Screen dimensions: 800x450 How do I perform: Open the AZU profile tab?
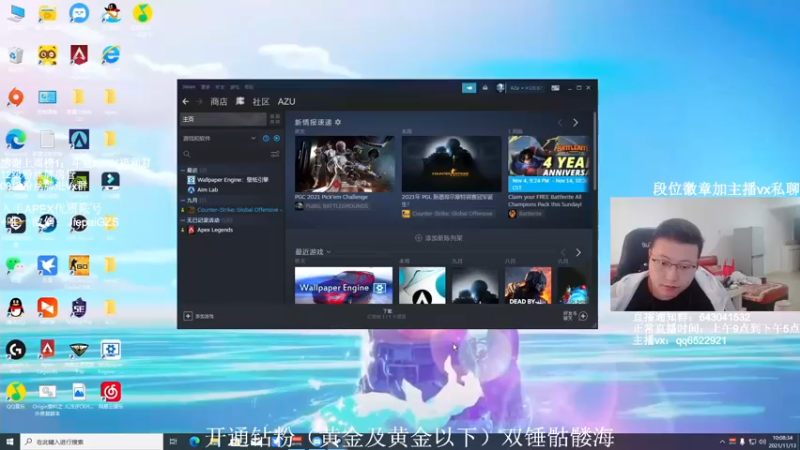click(x=286, y=102)
